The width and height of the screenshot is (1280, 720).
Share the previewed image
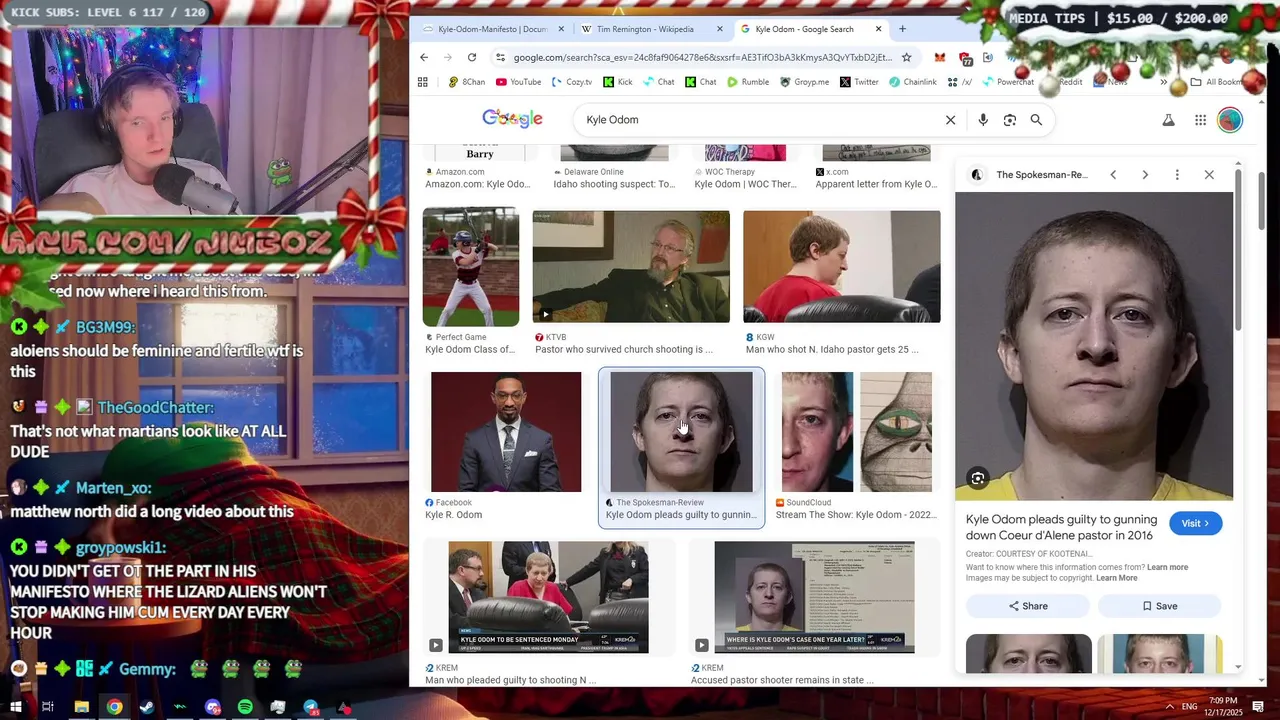[x=1028, y=606]
